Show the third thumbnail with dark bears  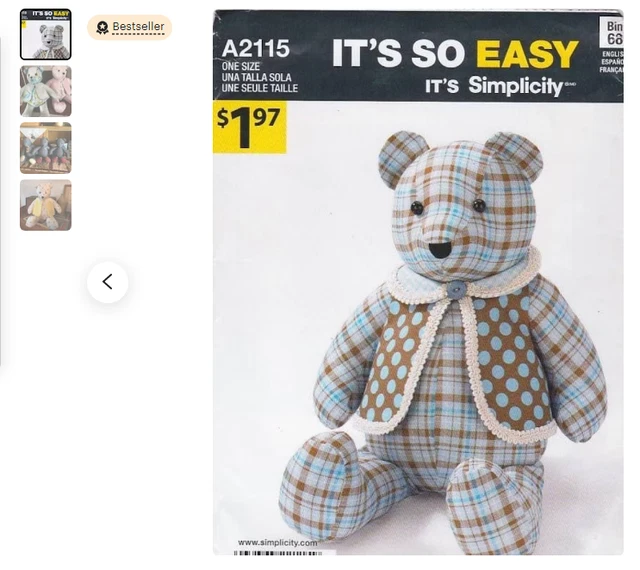(x=46, y=148)
